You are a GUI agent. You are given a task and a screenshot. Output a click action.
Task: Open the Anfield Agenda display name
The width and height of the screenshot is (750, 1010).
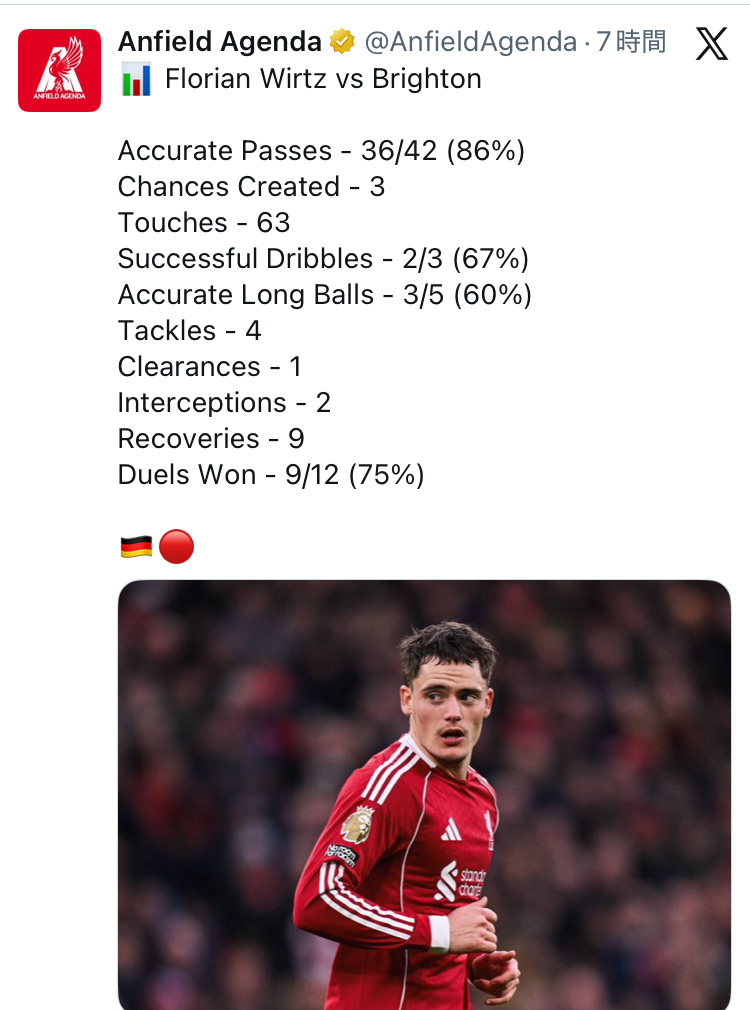[220, 42]
